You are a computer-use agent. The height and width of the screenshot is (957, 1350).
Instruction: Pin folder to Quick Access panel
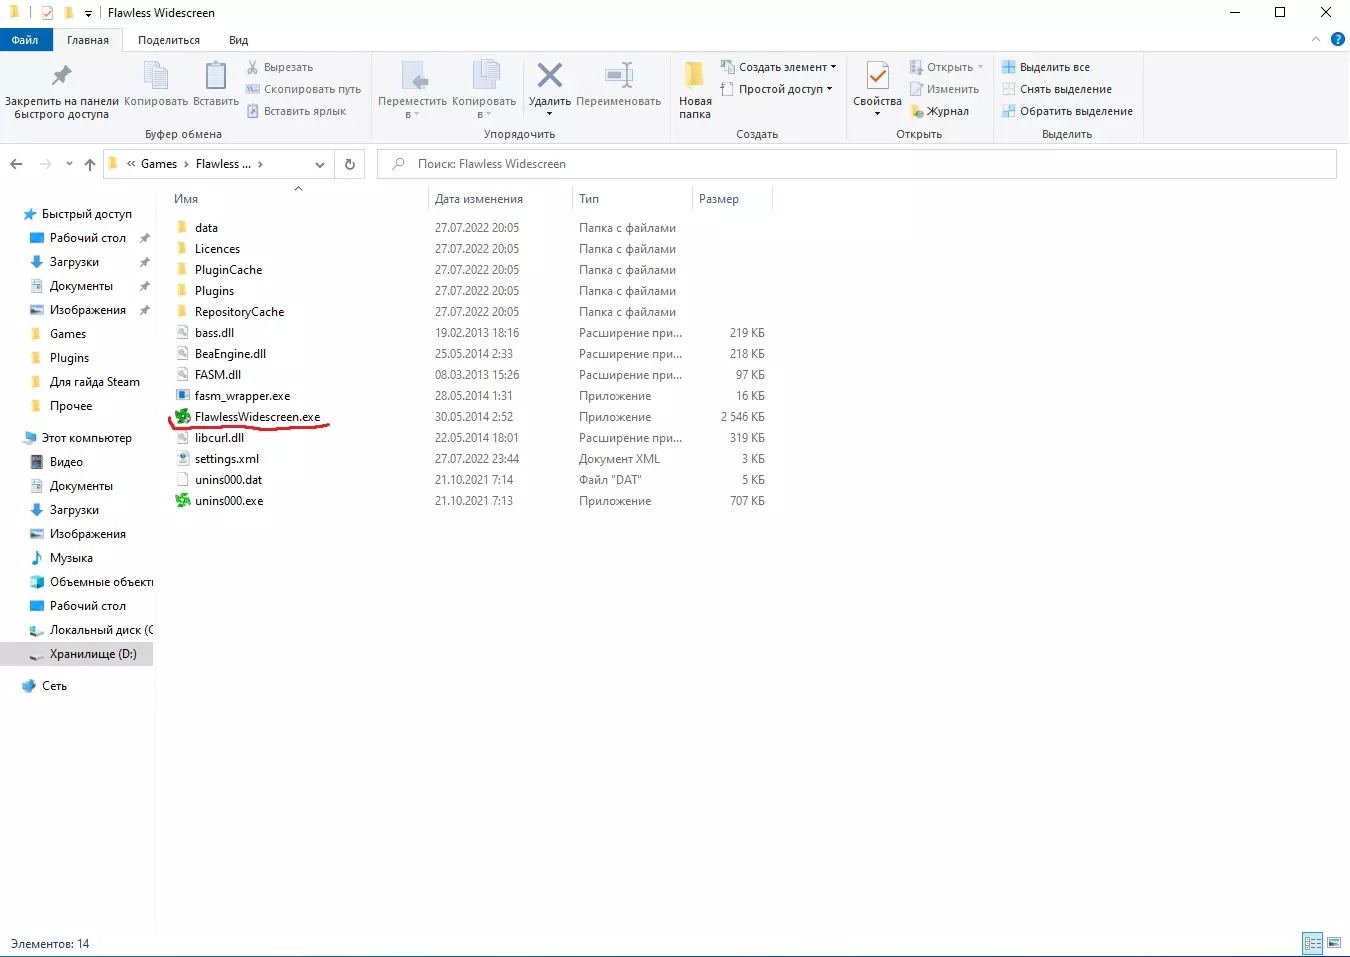62,90
